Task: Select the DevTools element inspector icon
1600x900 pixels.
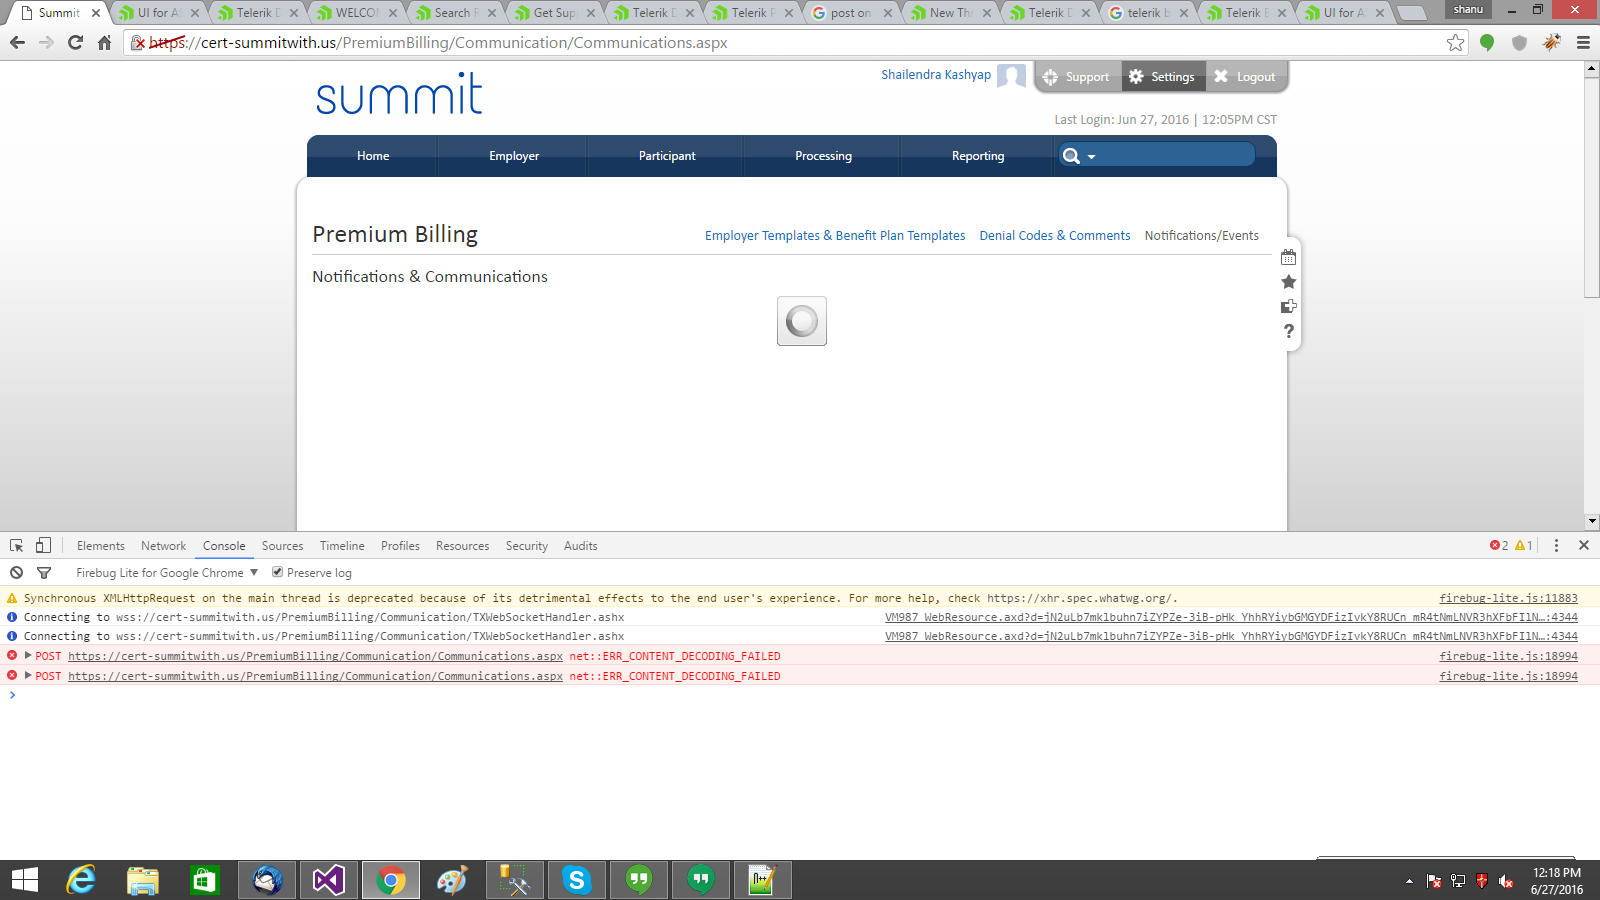Action: point(17,545)
